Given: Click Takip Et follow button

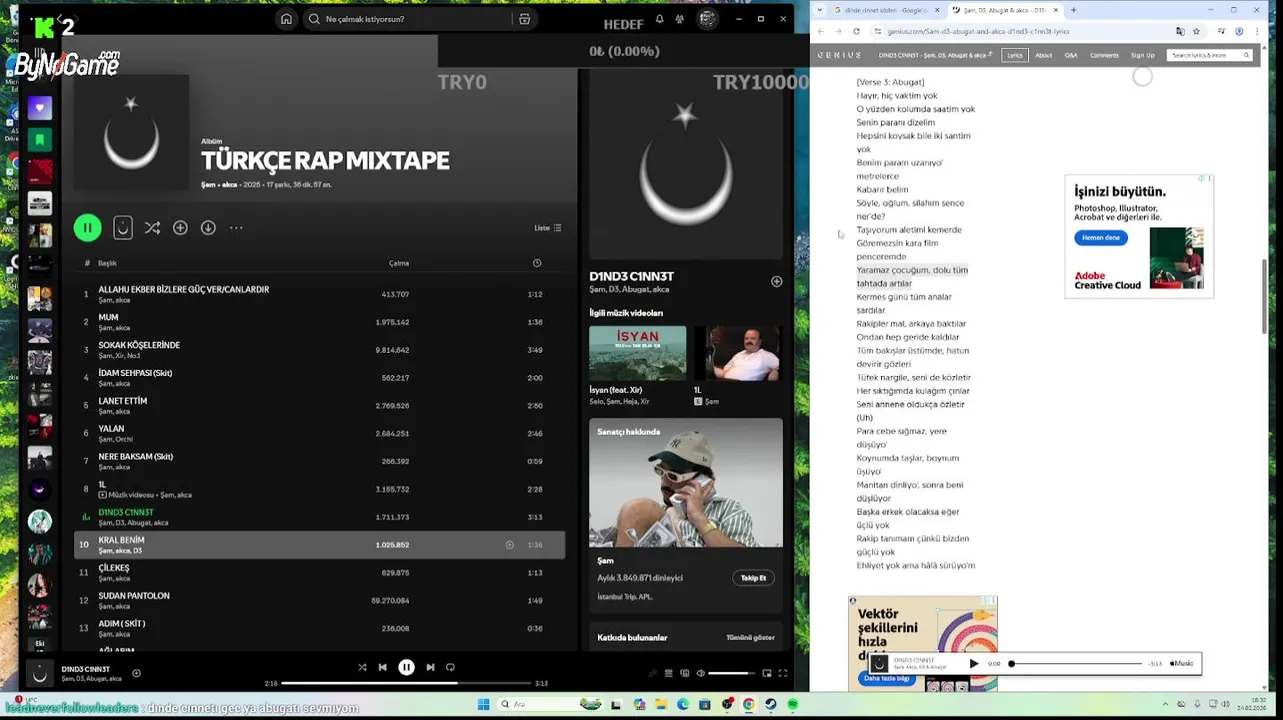Looking at the screenshot, I should [753, 578].
